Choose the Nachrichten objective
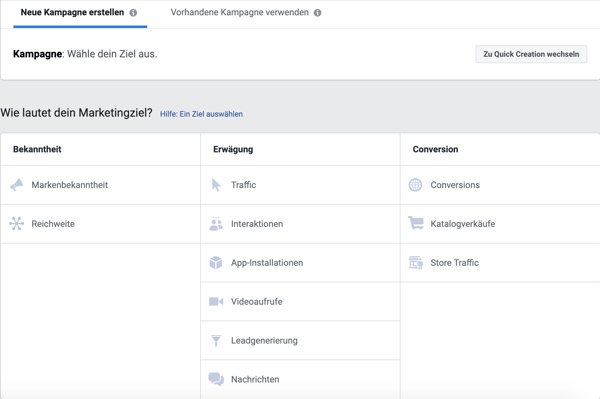The height and width of the screenshot is (399, 600). click(x=300, y=379)
